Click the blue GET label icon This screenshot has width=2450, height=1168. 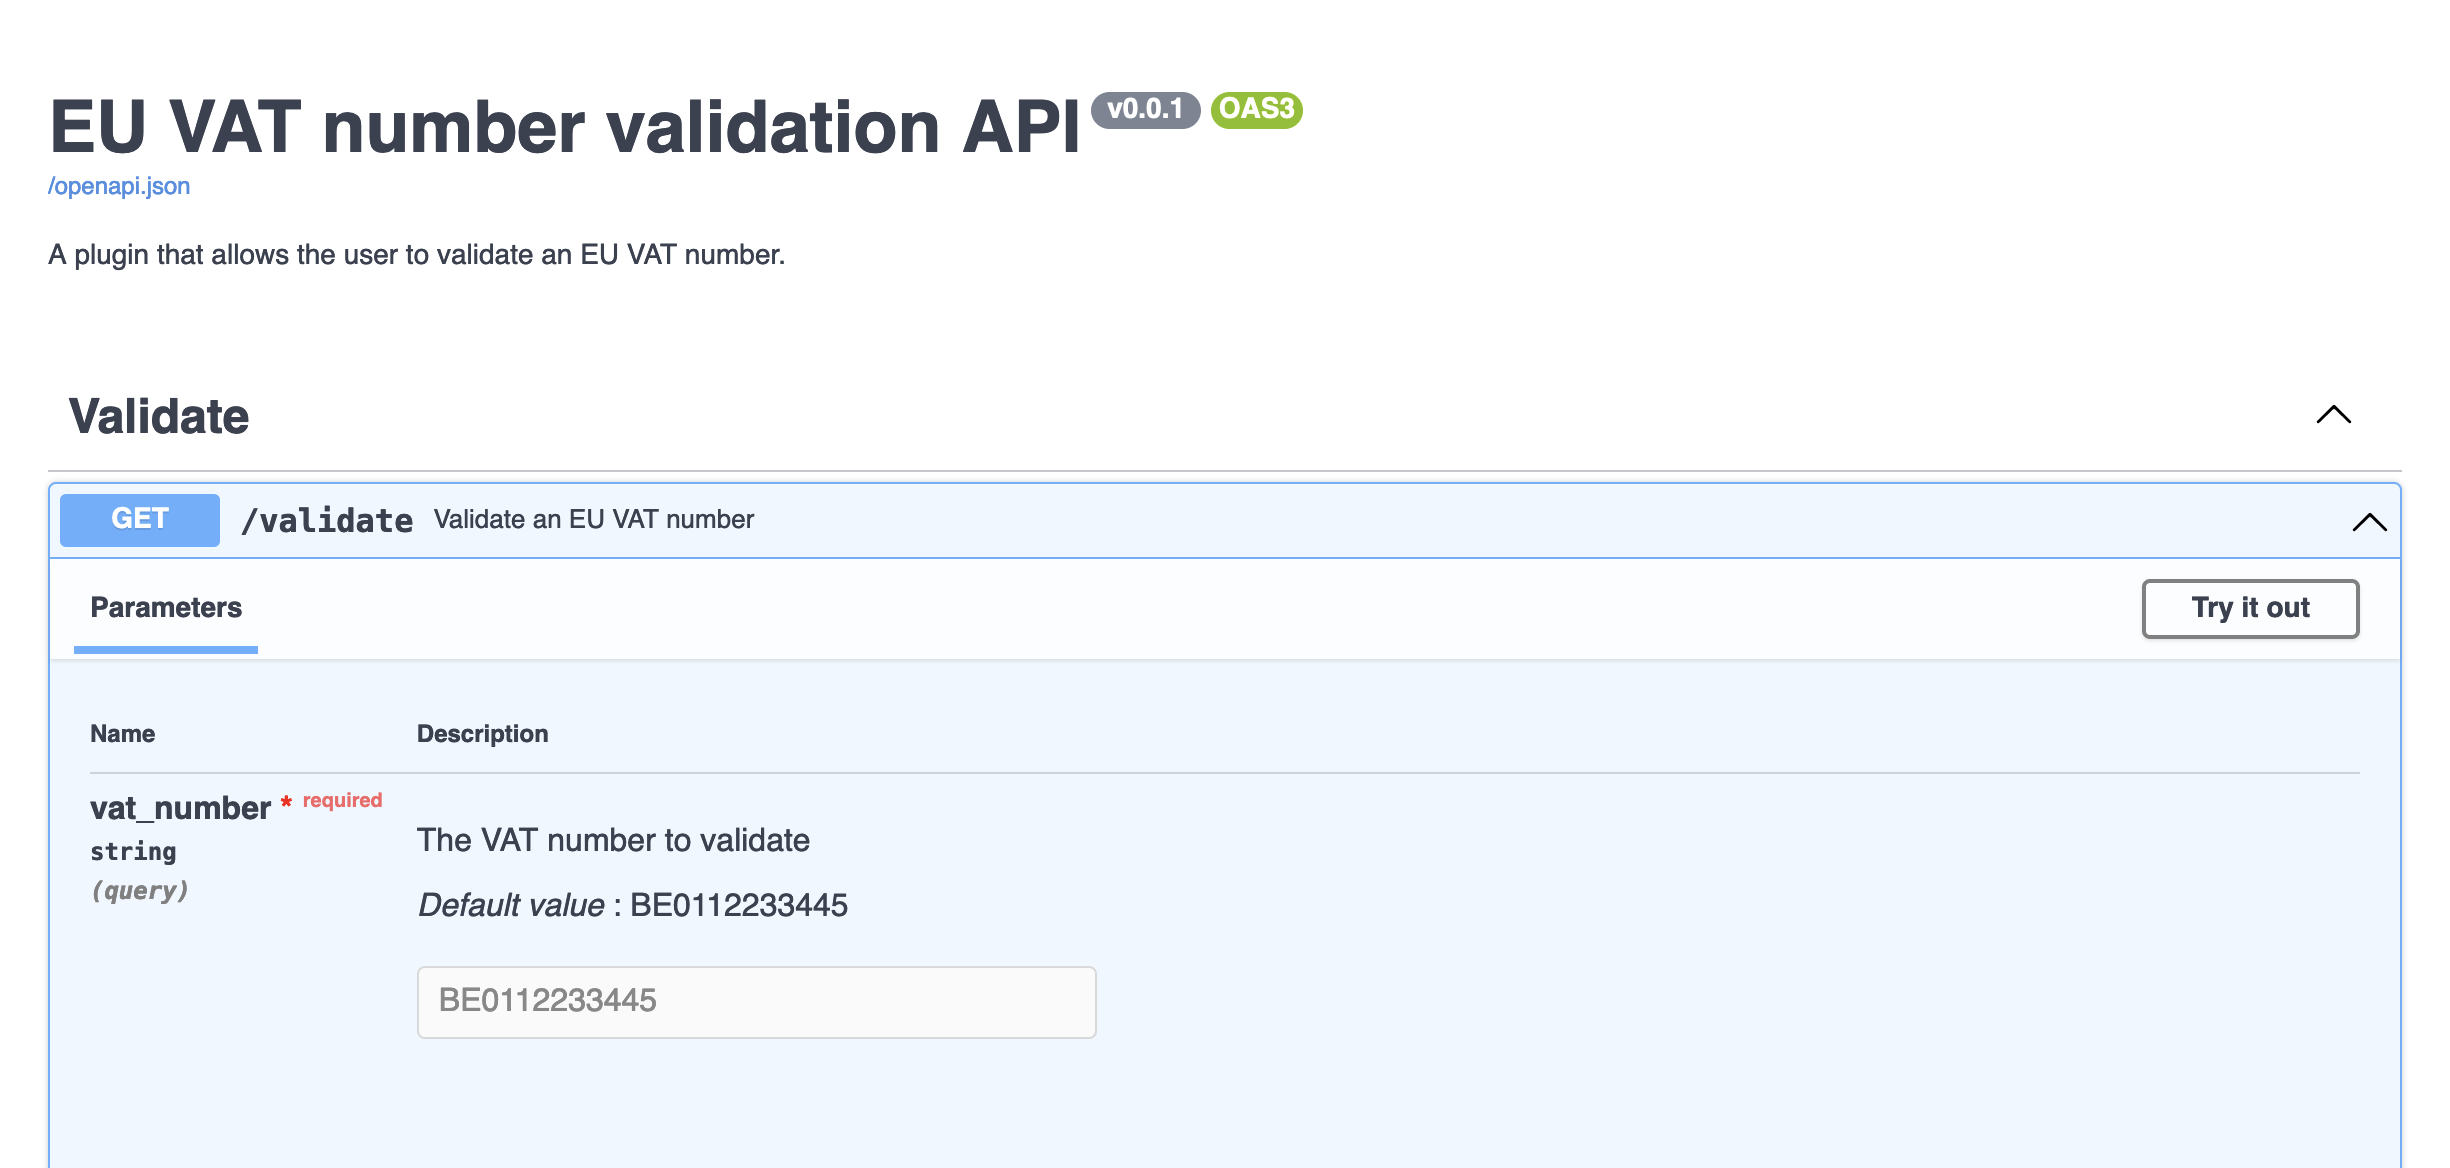139,519
